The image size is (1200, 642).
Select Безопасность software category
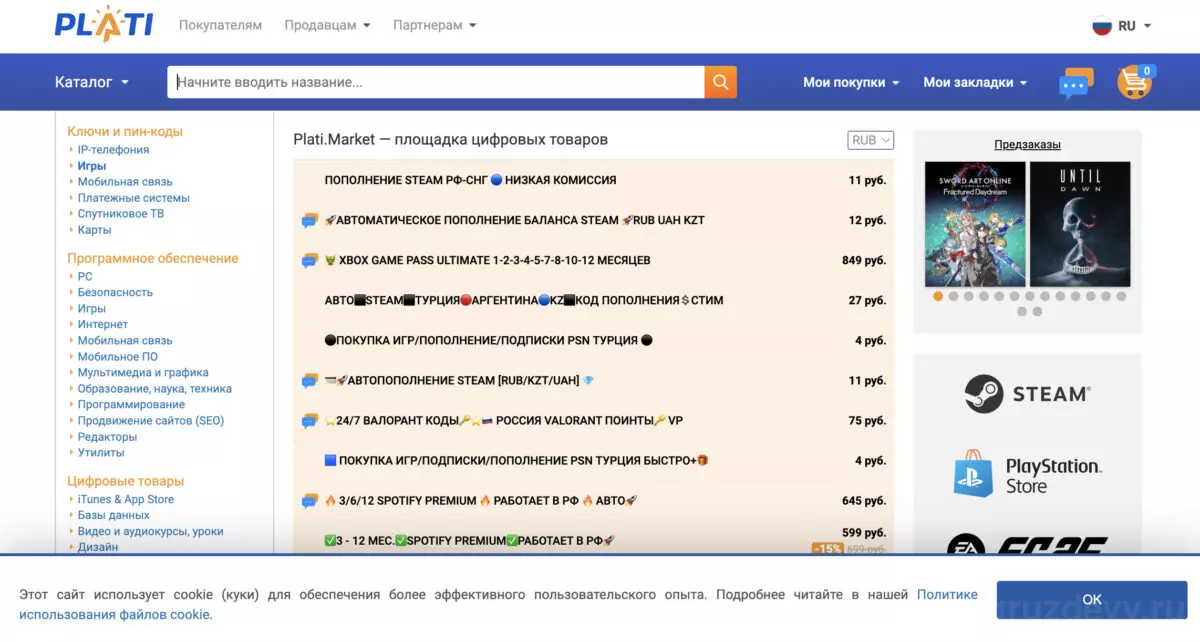click(115, 293)
